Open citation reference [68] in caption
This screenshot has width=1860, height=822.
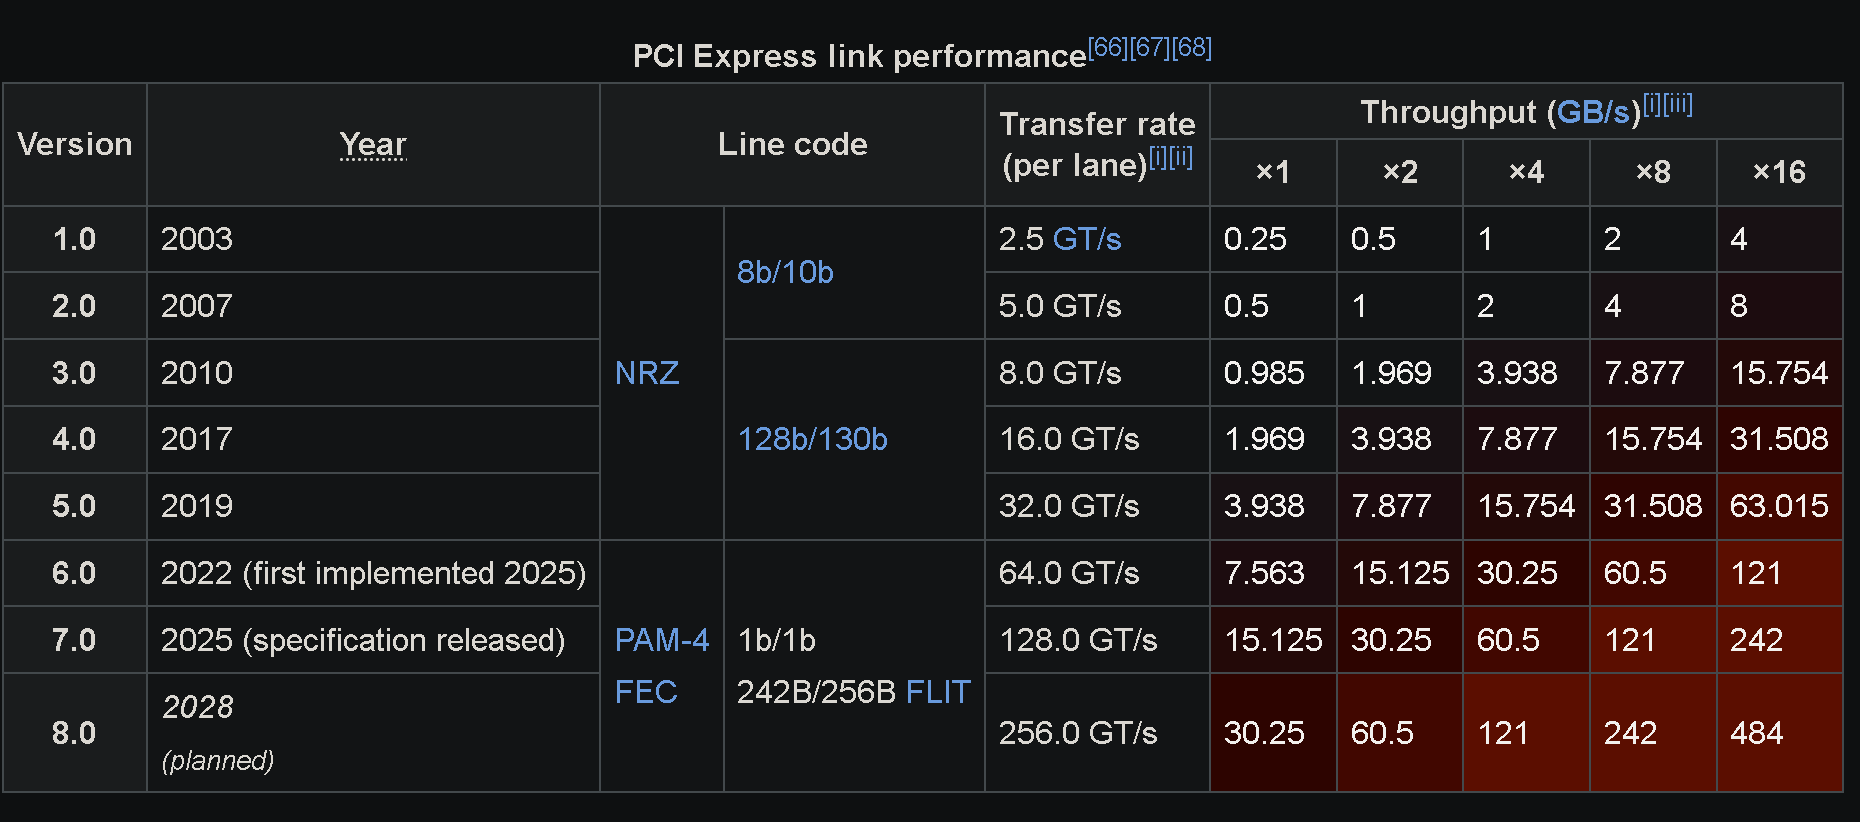coord(1192,47)
